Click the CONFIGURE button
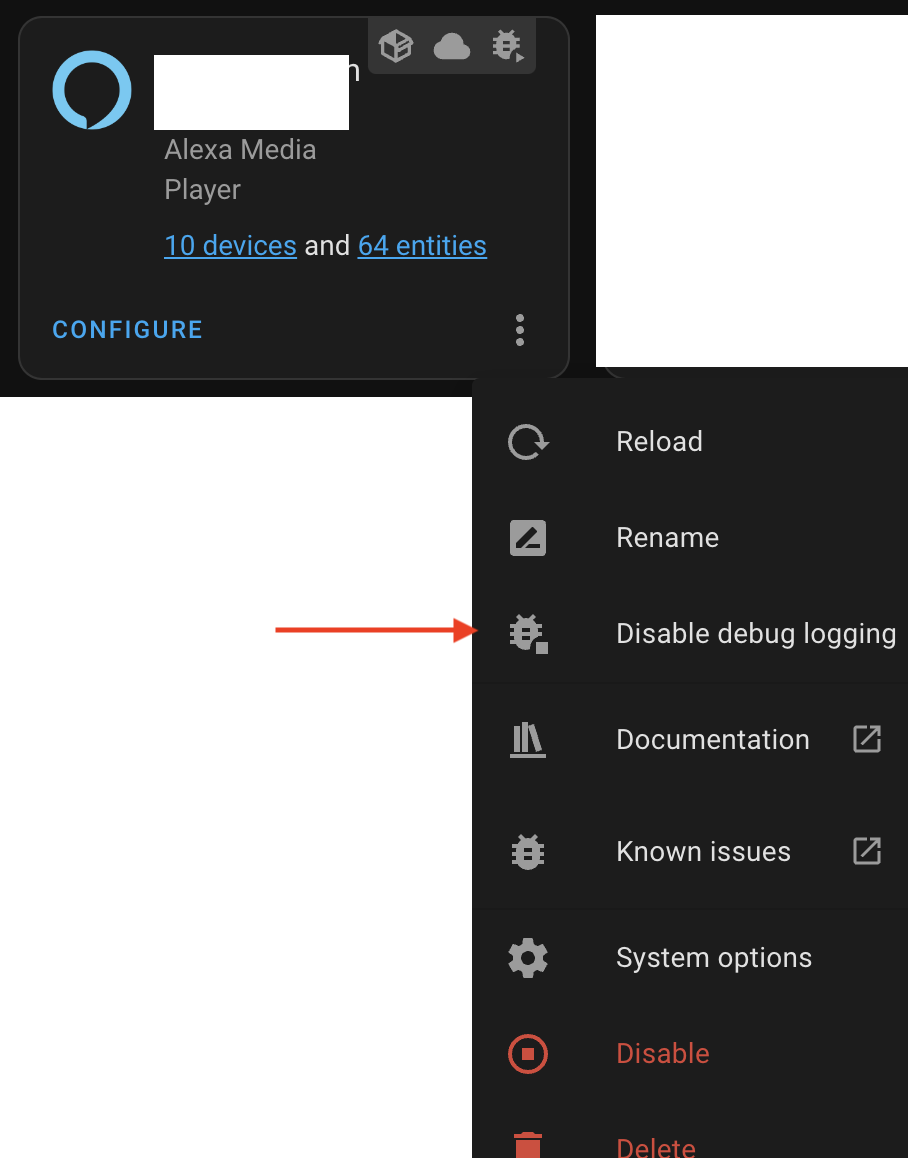This screenshot has width=908, height=1158. tap(127, 329)
